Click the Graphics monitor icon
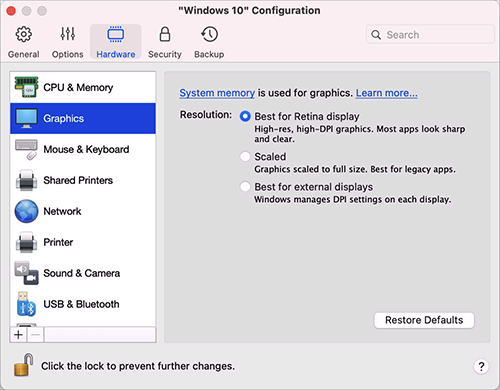This screenshot has height=390, width=500. 26,118
